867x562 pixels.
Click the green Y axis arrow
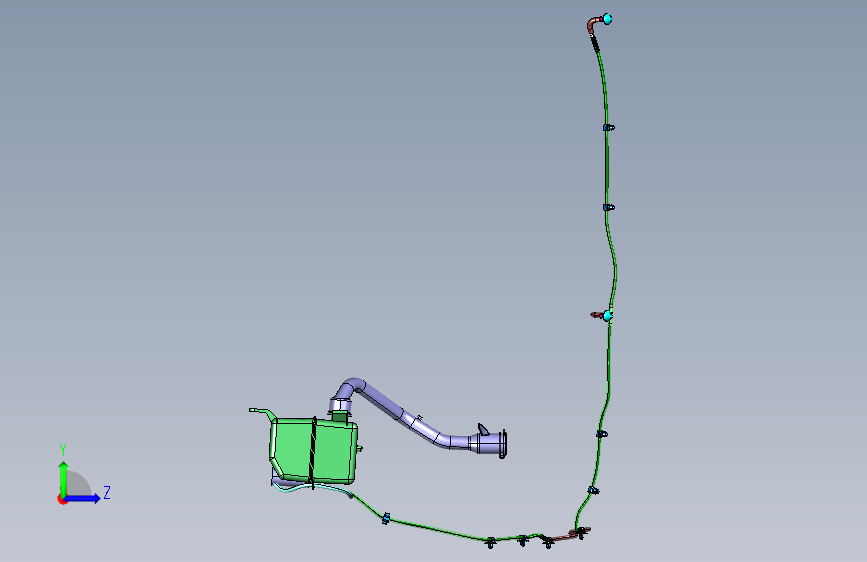pos(64,479)
